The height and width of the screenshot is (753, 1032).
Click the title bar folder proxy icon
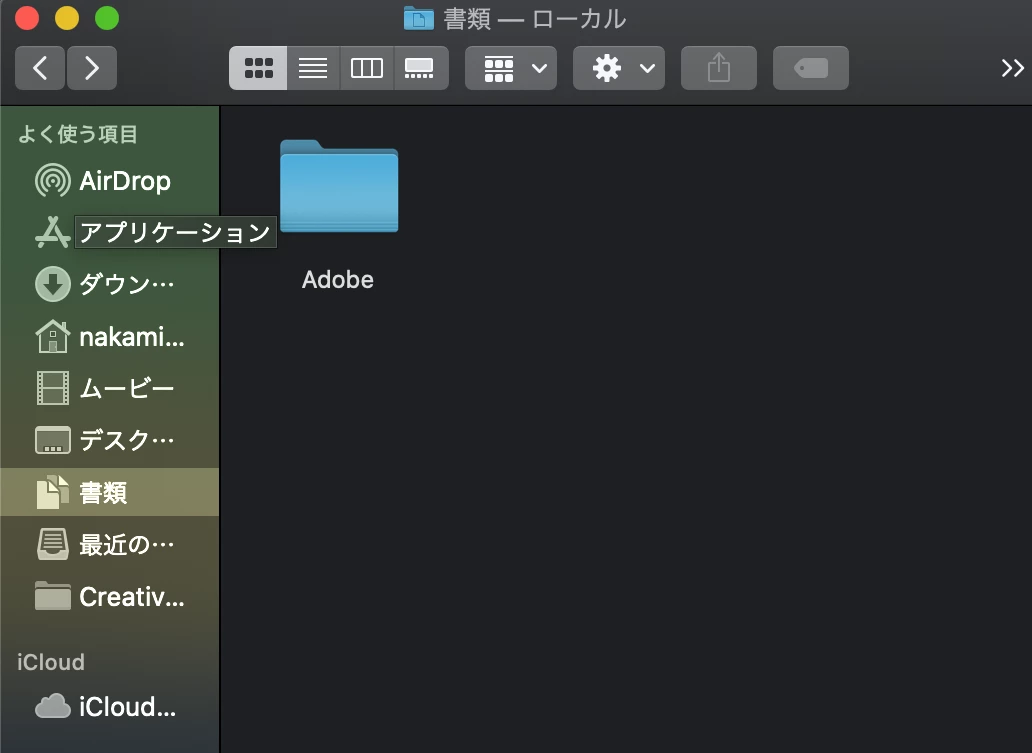419,18
